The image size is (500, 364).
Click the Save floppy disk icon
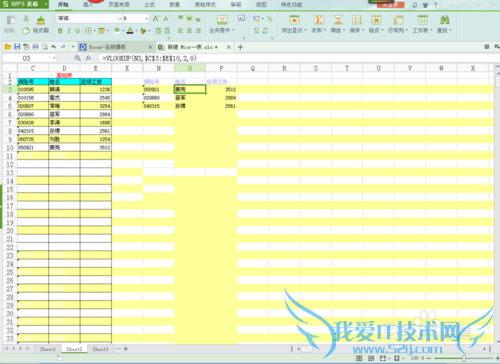17,47
